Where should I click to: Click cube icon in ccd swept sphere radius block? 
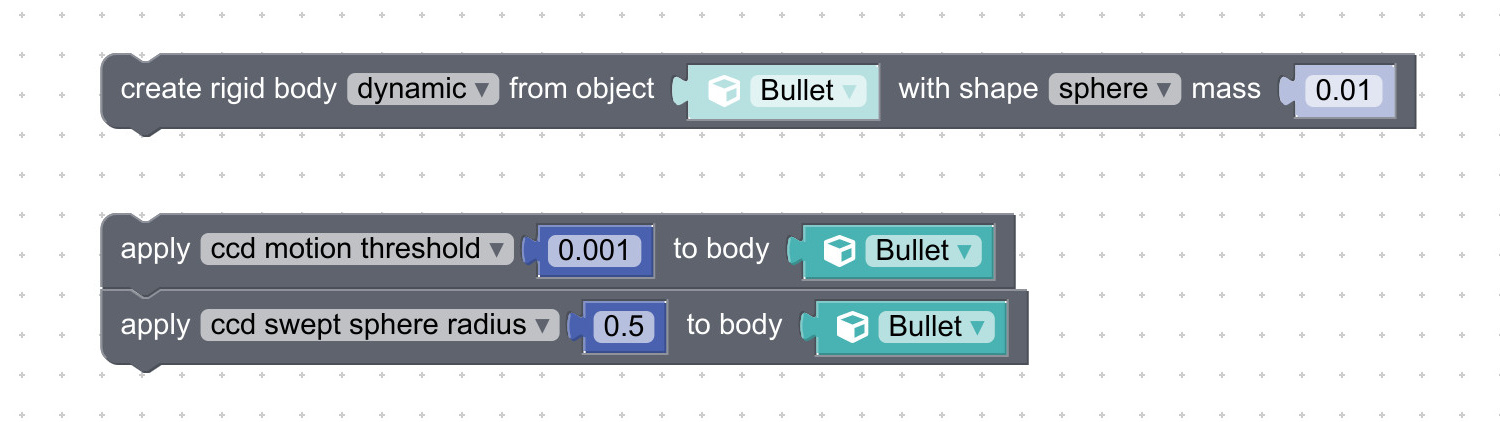[852, 327]
